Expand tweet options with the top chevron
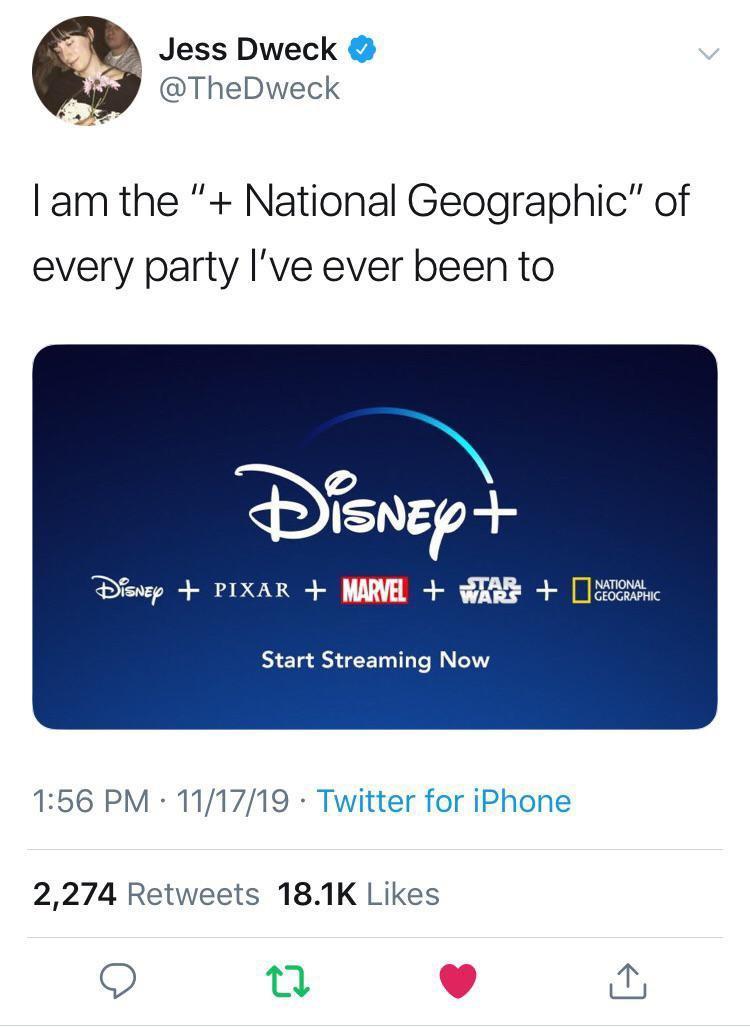750x1027 pixels. tap(707, 54)
